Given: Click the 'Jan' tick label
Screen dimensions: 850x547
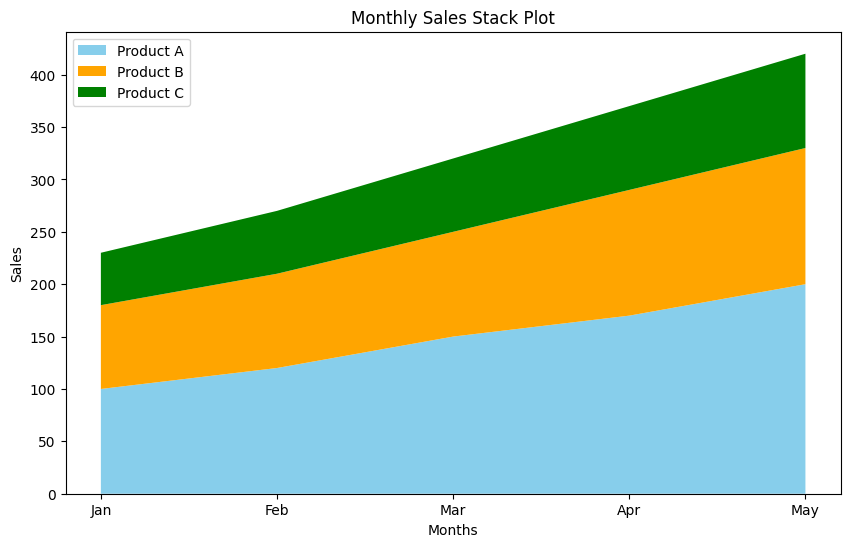Looking at the screenshot, I should click(x=101, y=511).
